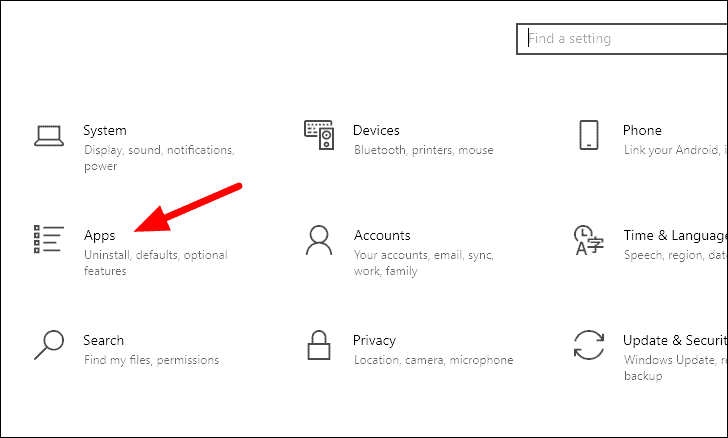Viewport: 728px width, 438px height.
Task: Open the Apps settings heading
Action: pyautogui.click(x=99, y=236)
